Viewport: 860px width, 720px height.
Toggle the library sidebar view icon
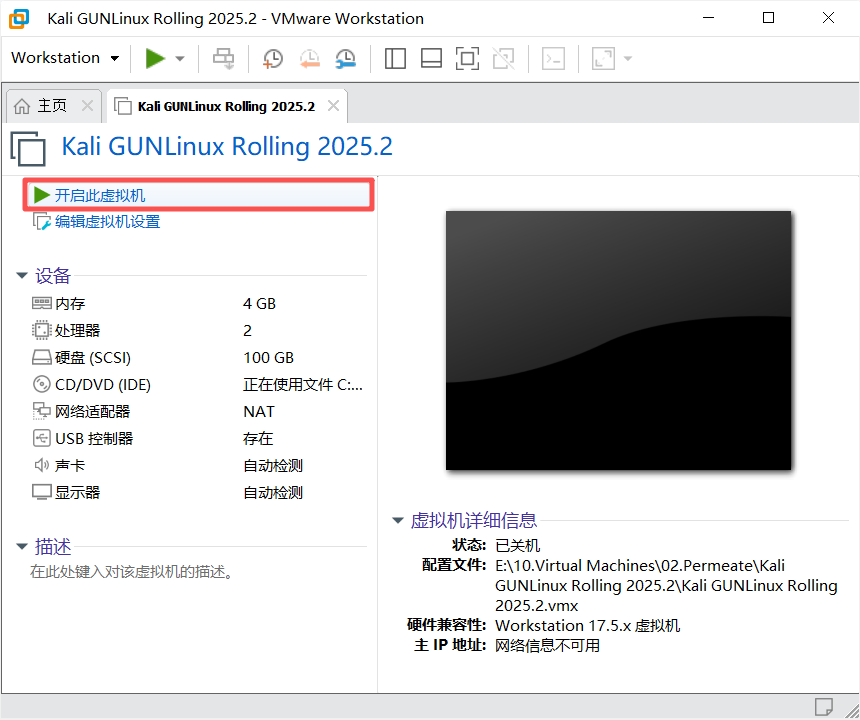[x=395, y=58]
